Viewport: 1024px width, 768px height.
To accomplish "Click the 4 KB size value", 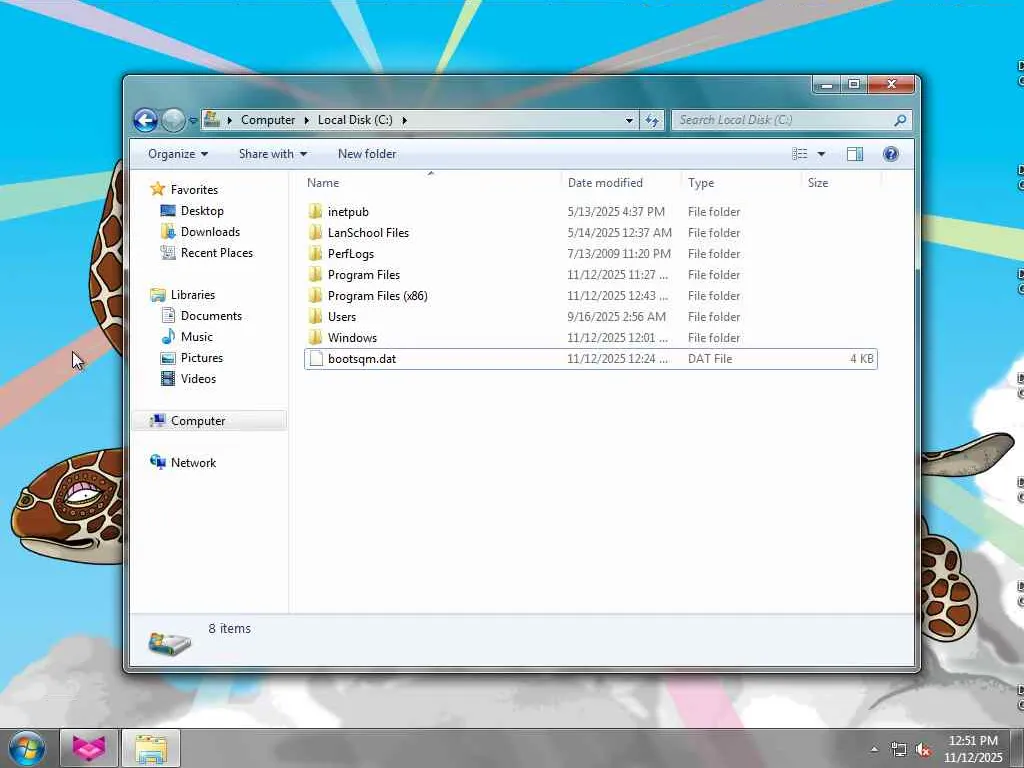I will coord(861,359).
